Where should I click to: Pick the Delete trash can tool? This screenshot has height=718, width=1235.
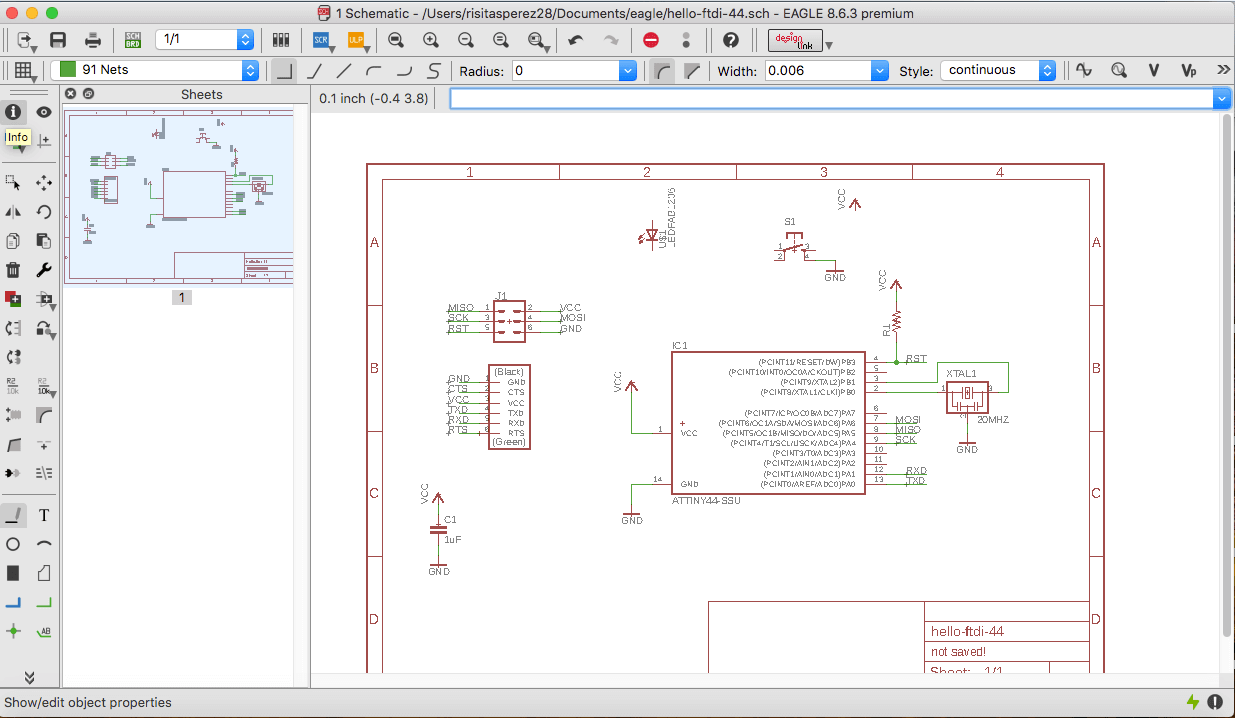point(13,269)
